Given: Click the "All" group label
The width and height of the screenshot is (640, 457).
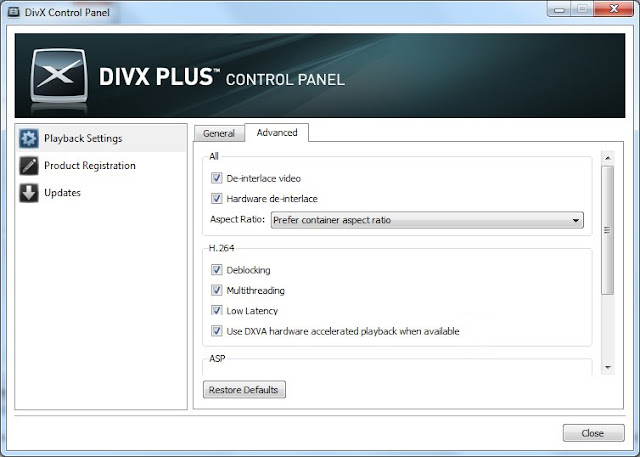Looking at the screenshot, I should click(x=214, y=156).
